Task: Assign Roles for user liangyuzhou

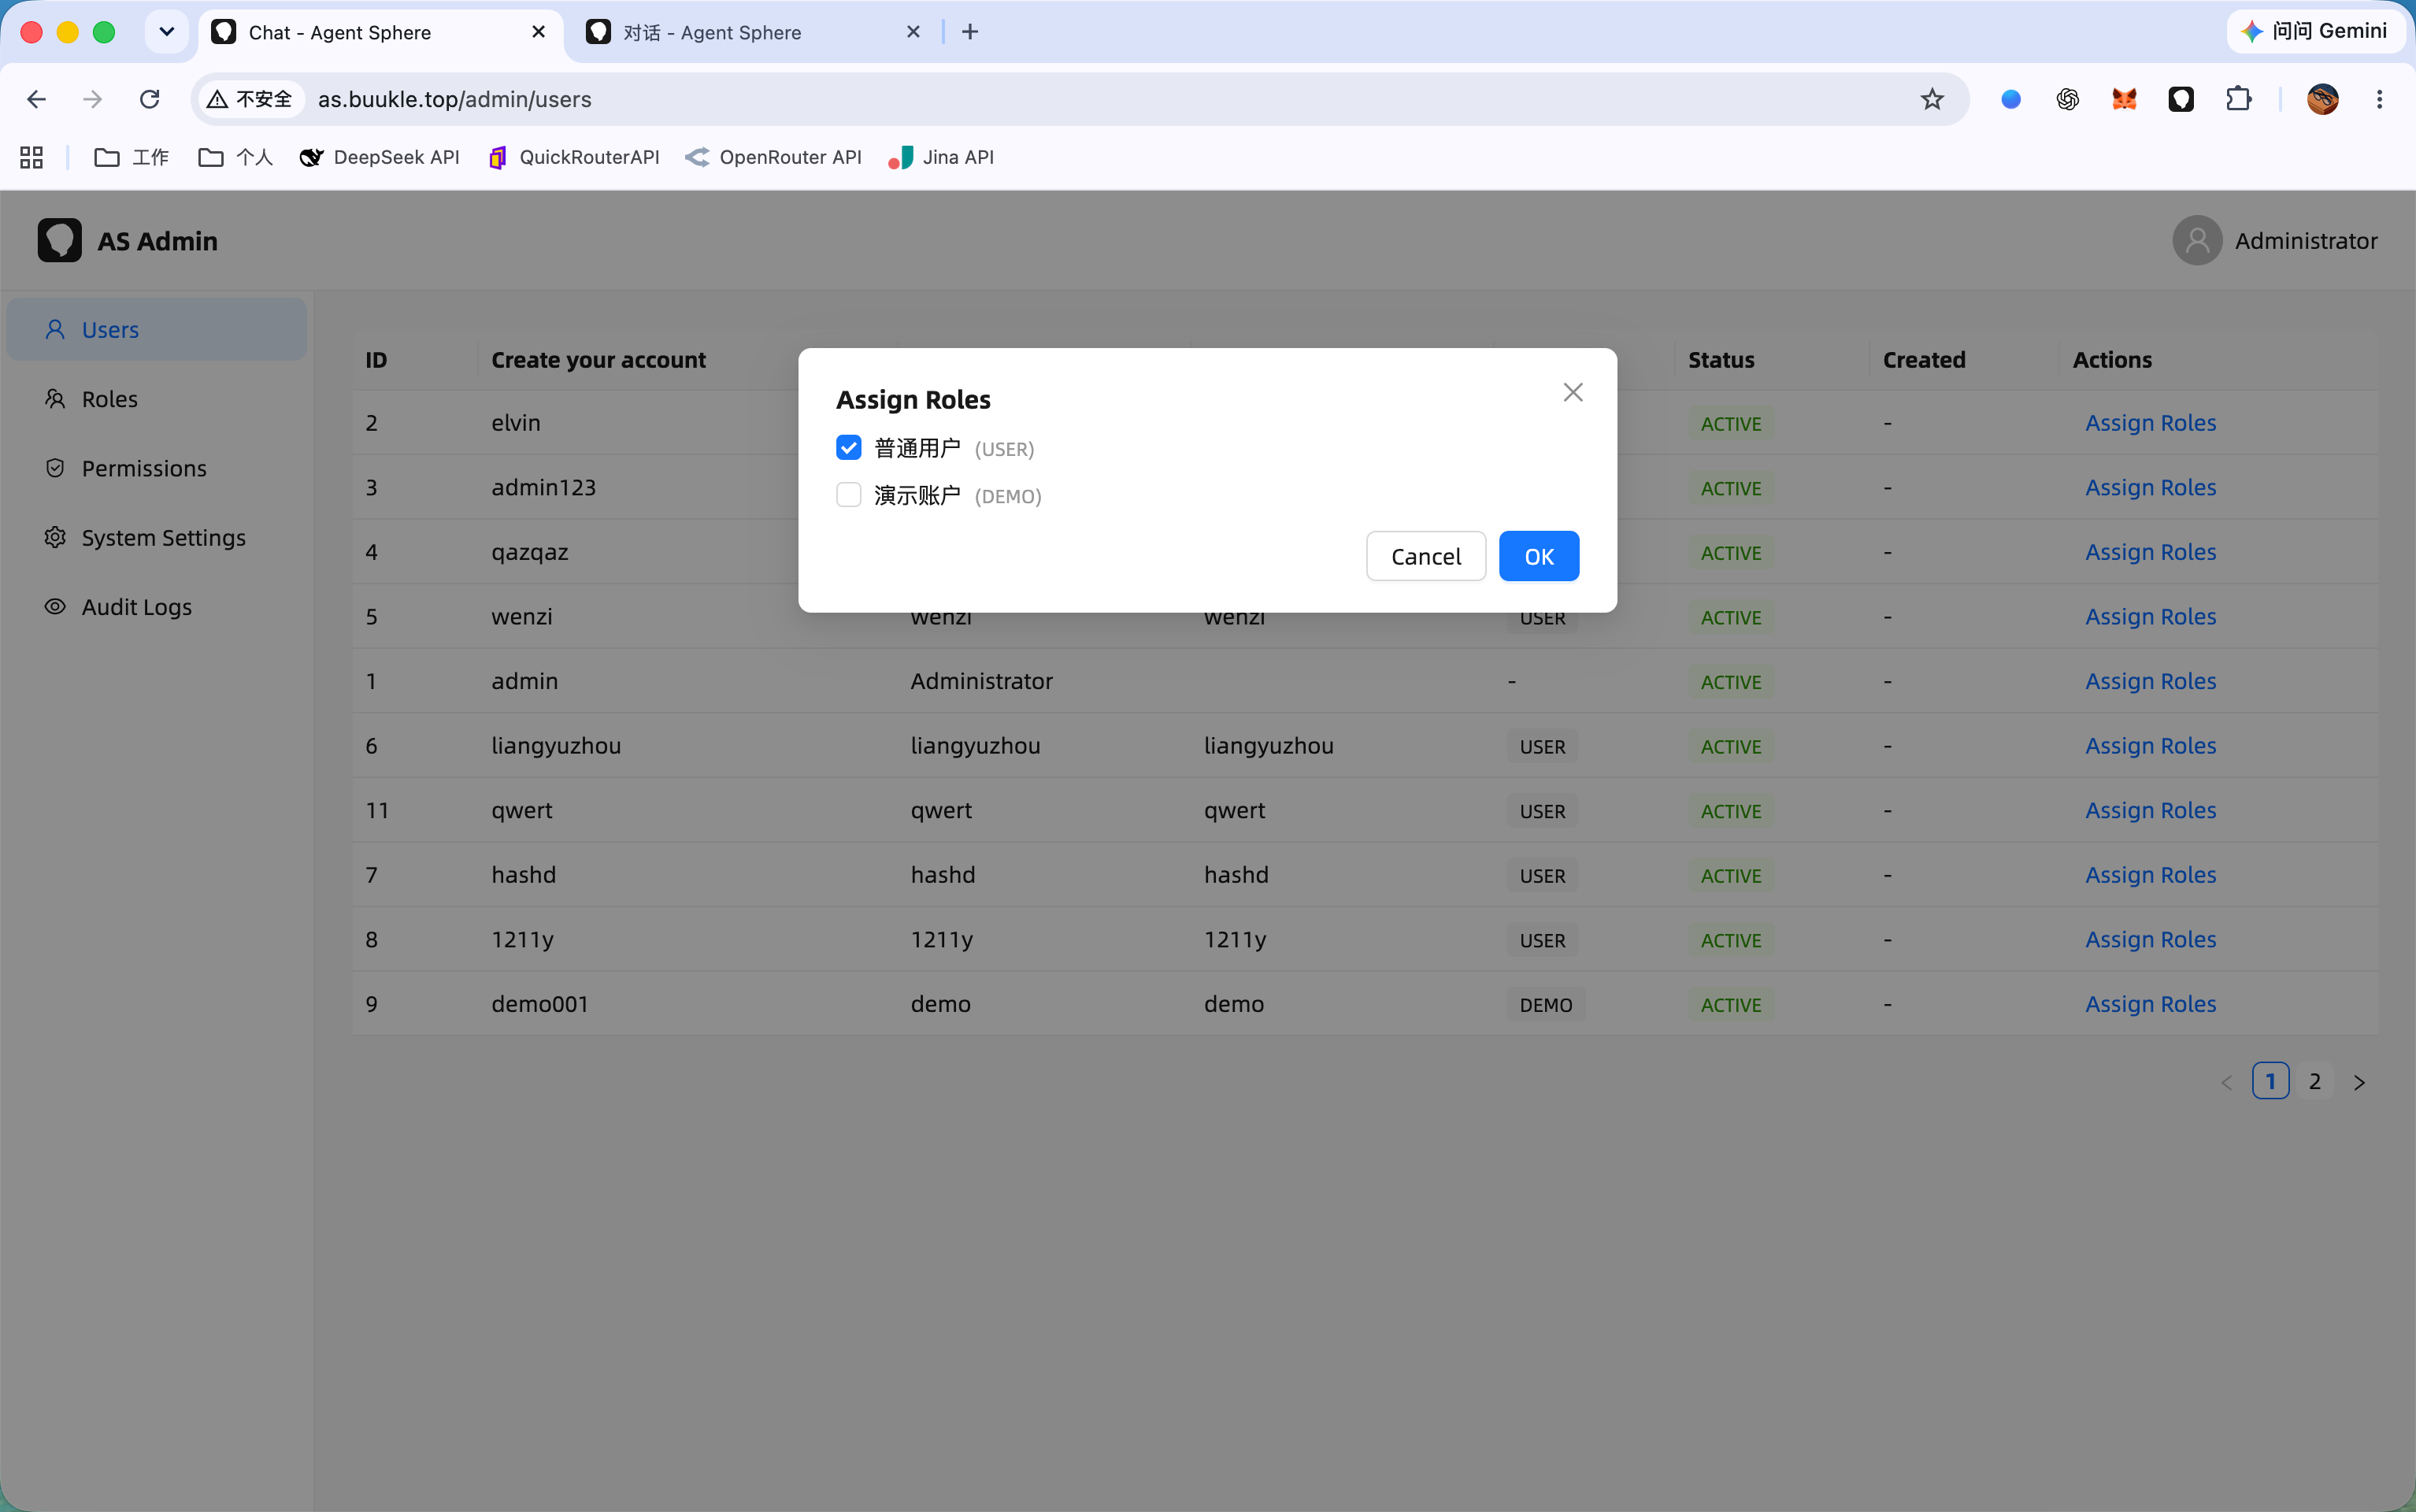Action: coord(2150,746)
